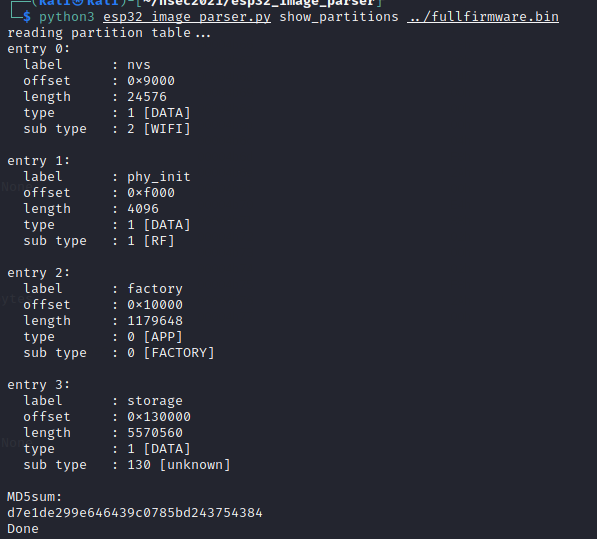Click the '2 [WIFI]' sub type value
Image resolution: width=597 pixels, height=539 pixels.
pos(159,129)
